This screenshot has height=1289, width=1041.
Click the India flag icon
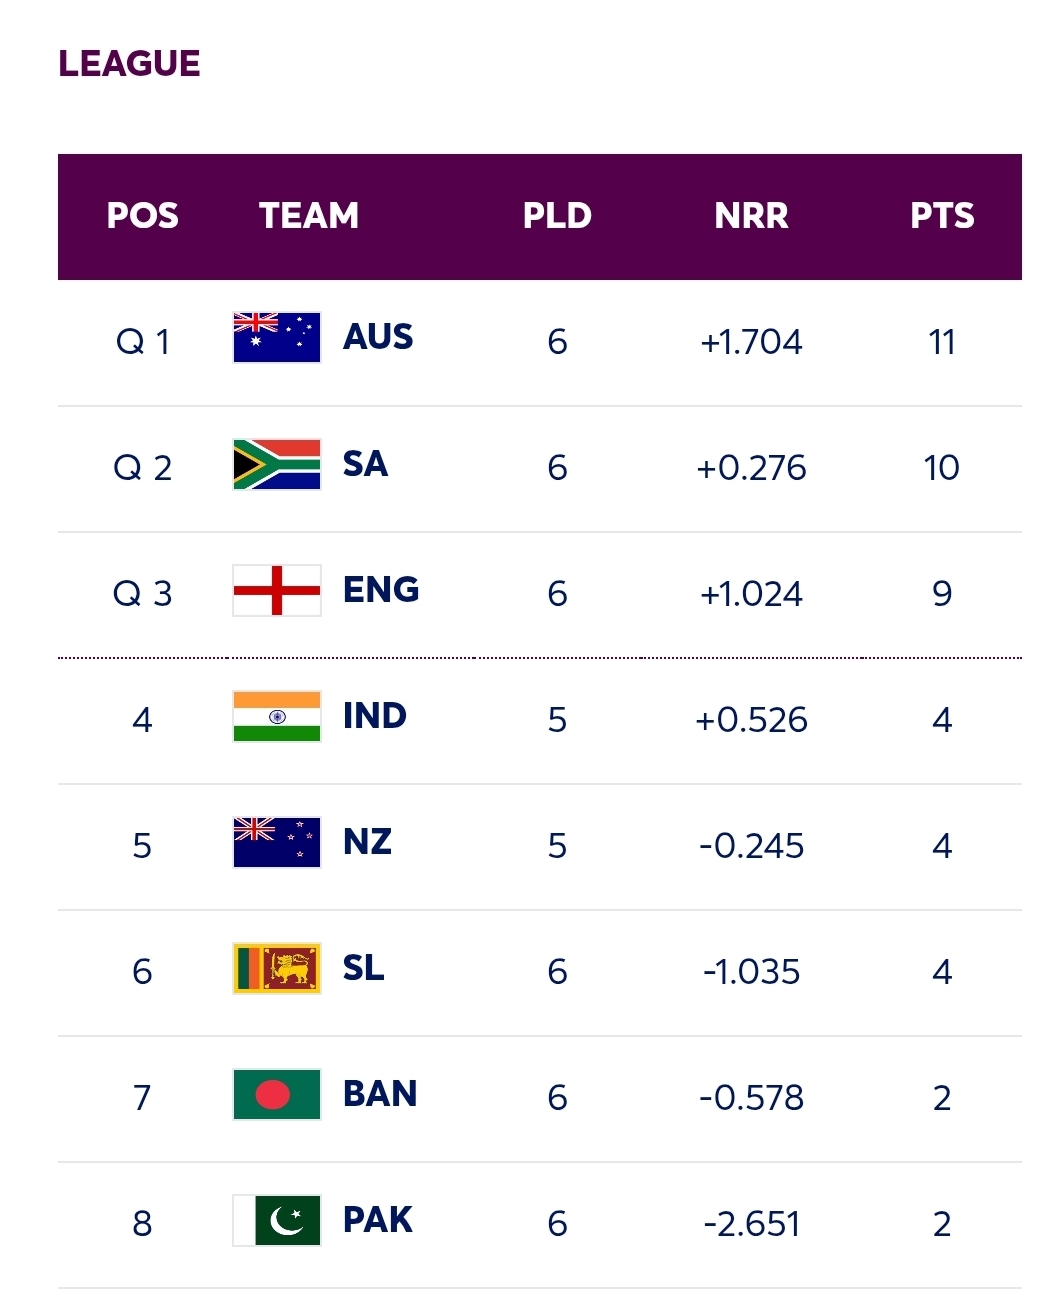(276, 716)
